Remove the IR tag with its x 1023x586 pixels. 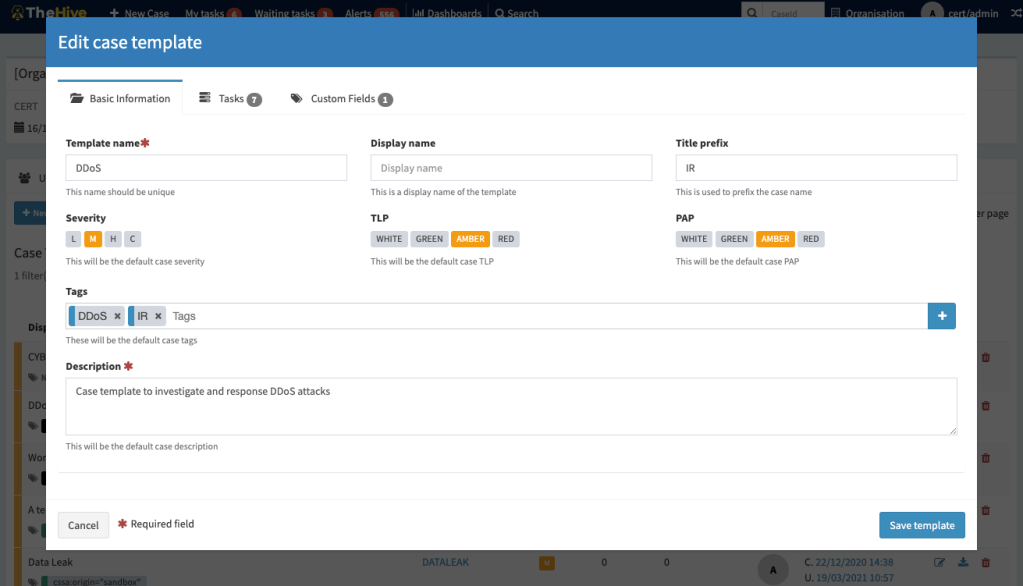tap(158, 316)
